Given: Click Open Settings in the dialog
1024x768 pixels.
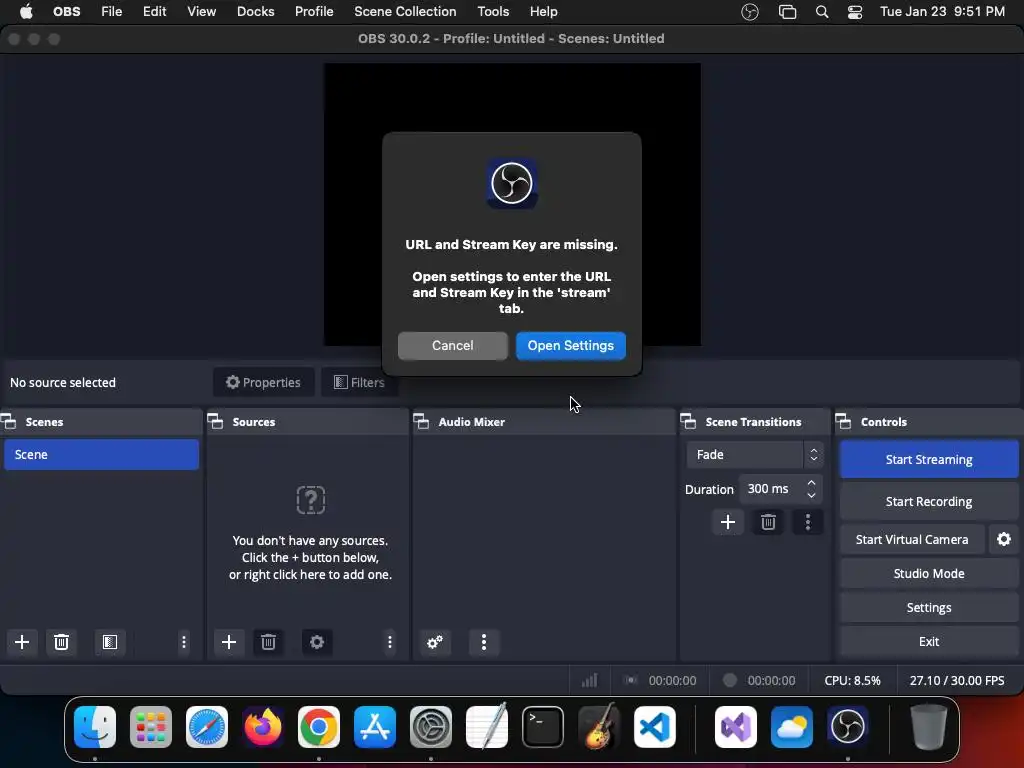Looking at the screenshot, I should click(x=571, y=345).
